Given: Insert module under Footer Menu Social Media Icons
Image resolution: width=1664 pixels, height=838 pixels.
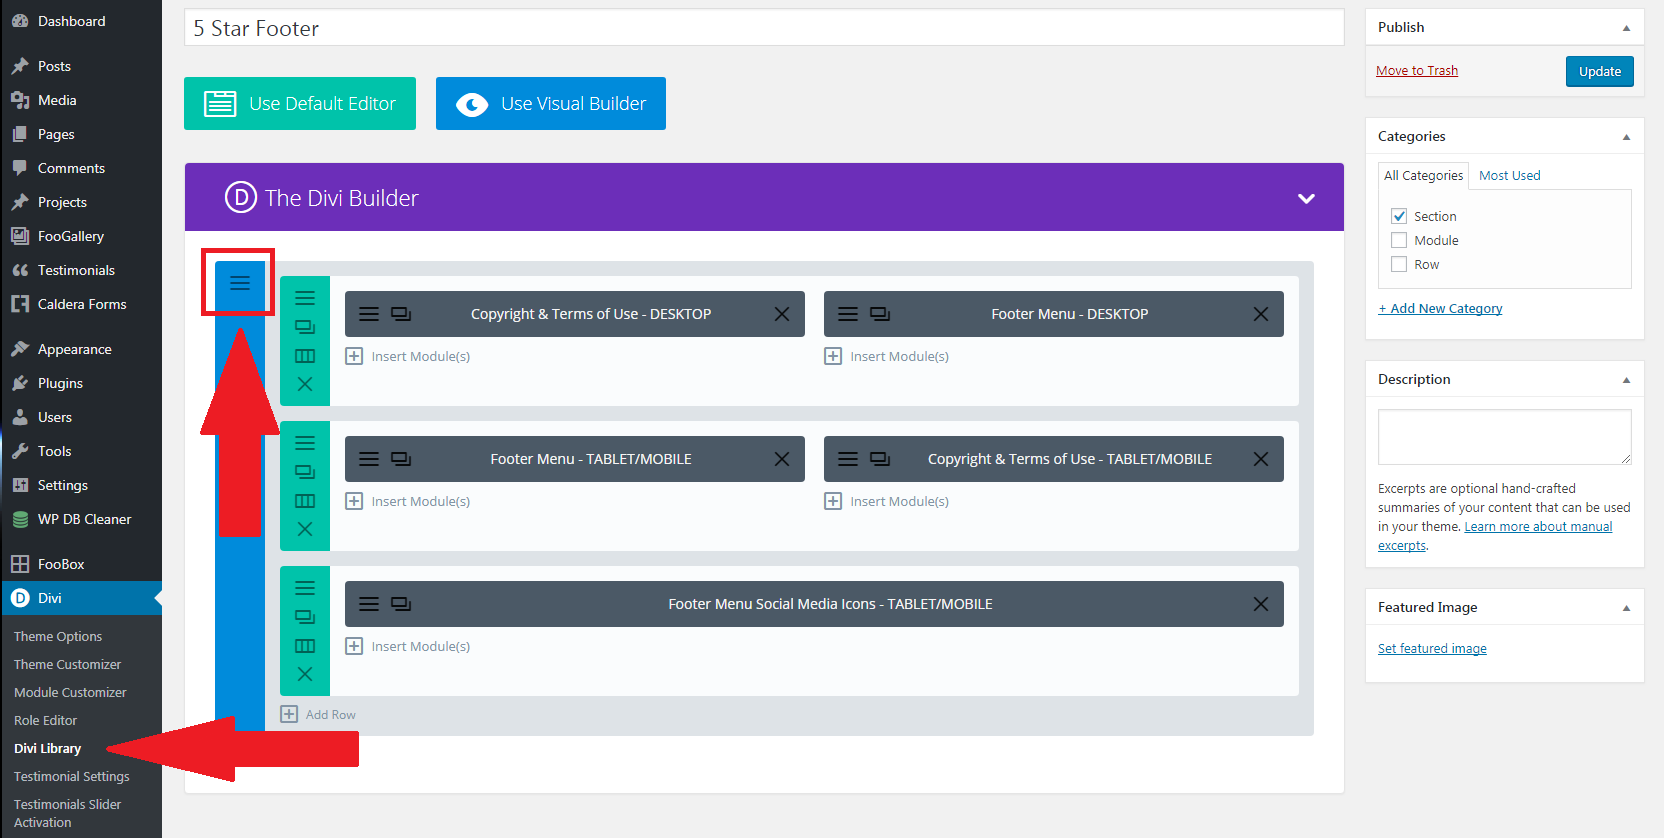Looking at the screenshot, I should (408, 646).
